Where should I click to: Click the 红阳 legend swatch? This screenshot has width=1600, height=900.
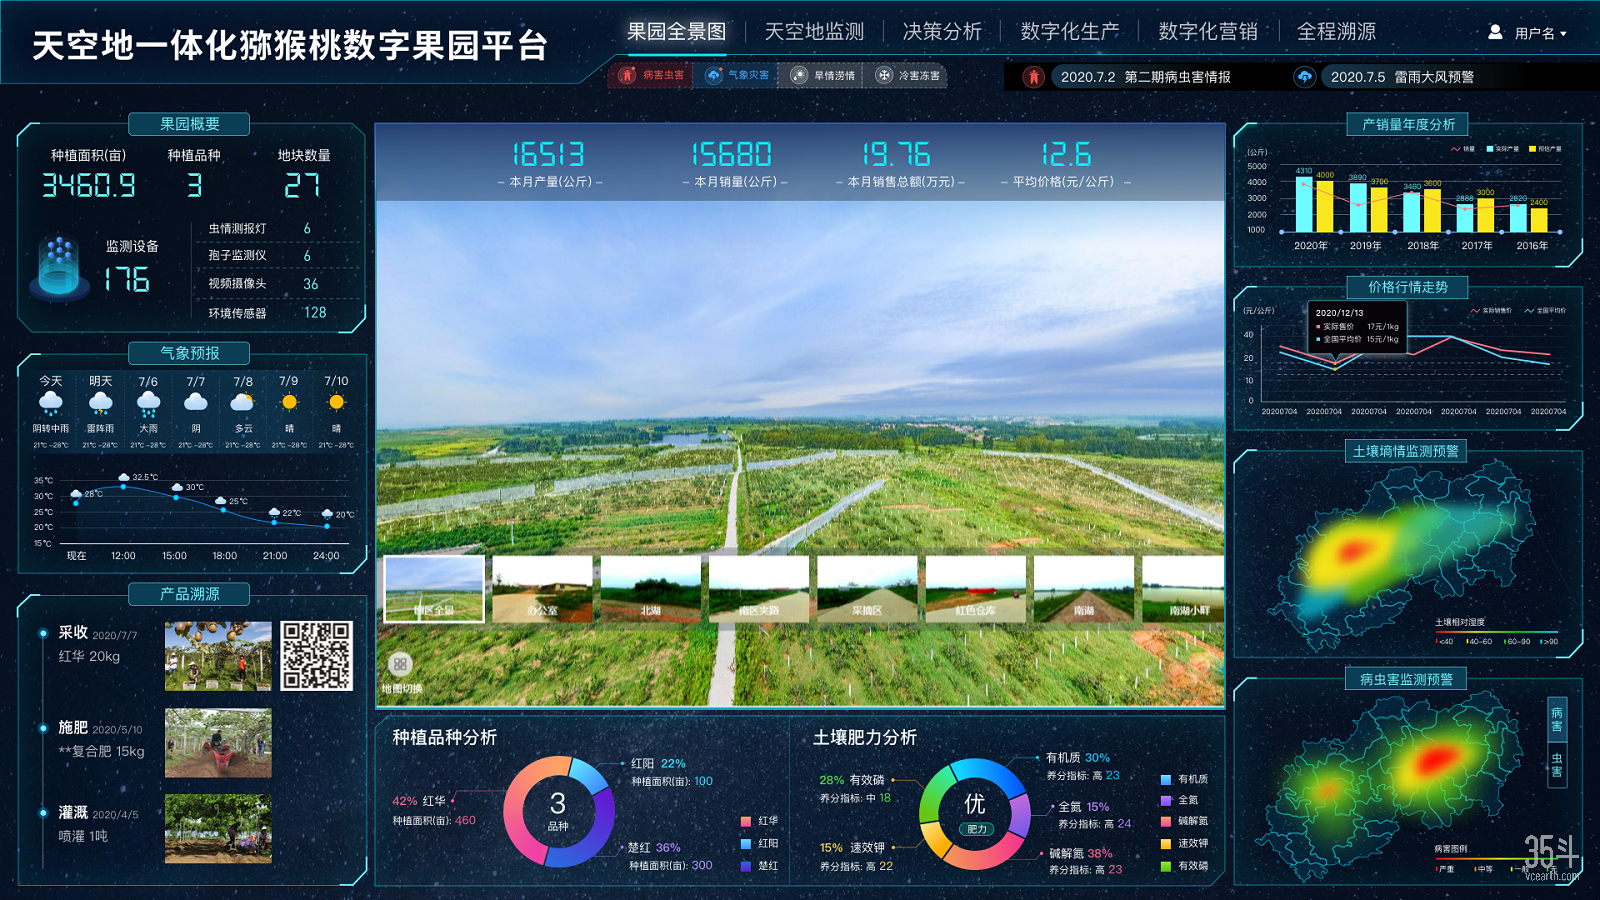(x=746, y=844)
